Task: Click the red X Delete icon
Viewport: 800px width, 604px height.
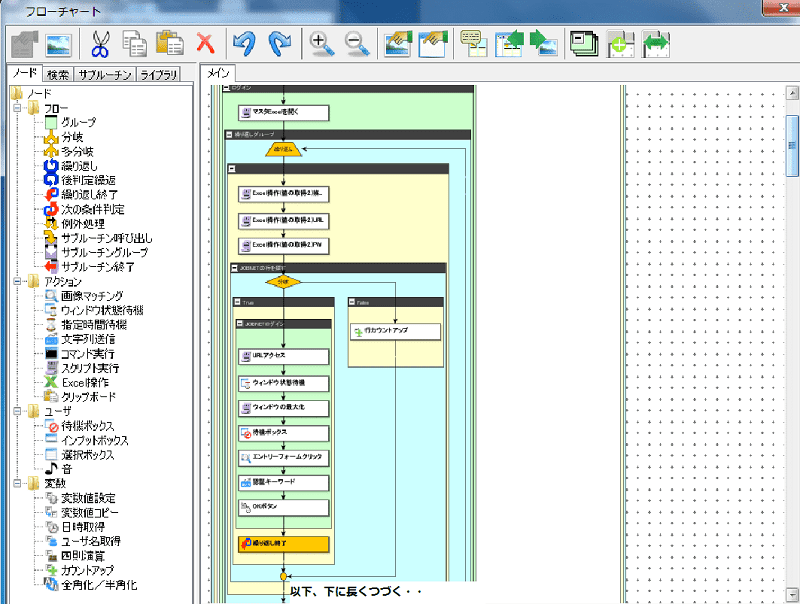Action: [206, 43]
